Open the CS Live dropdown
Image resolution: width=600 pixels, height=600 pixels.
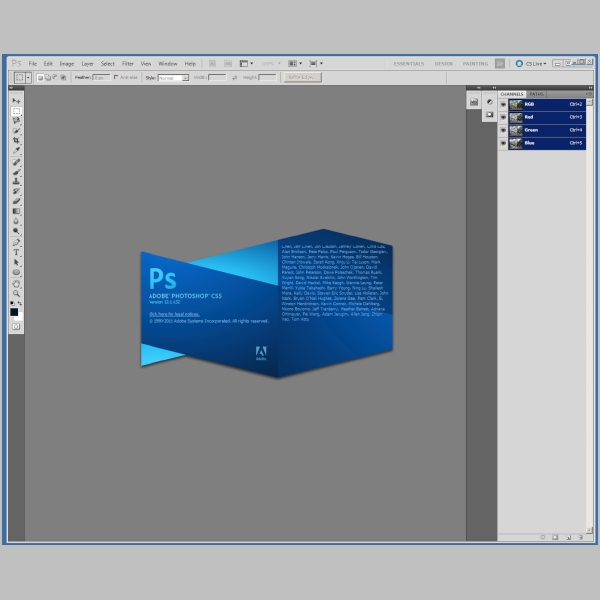[x=531, y=64]
